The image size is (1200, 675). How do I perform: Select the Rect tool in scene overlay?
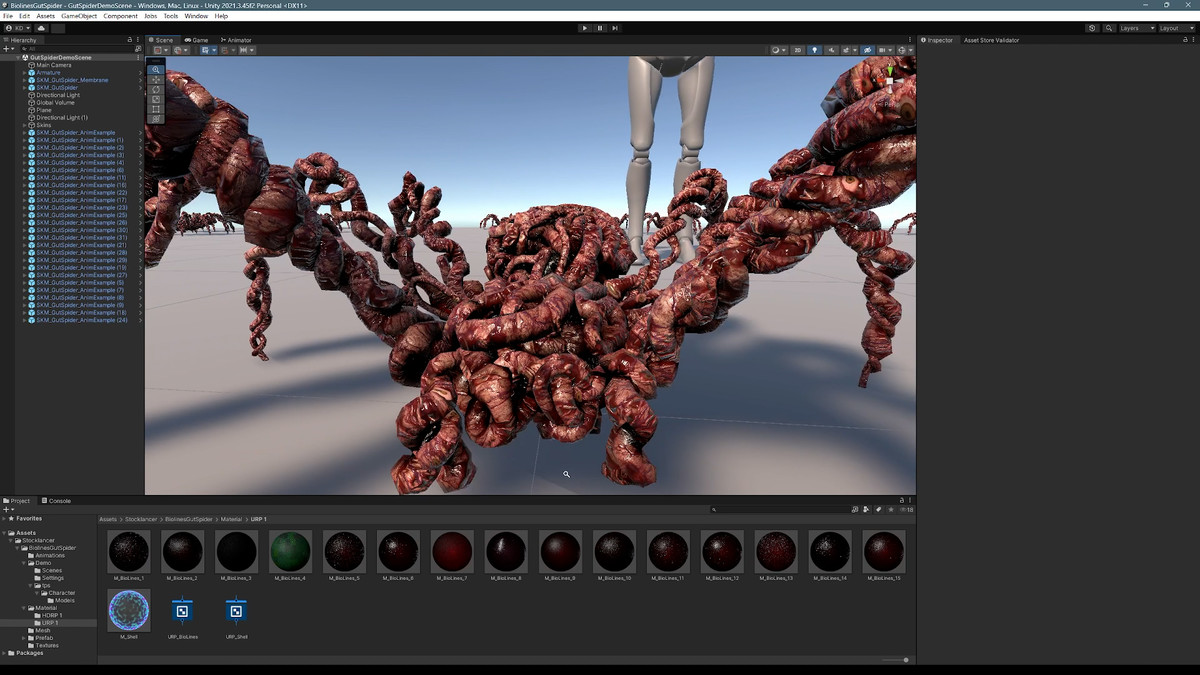click(156, 109)
